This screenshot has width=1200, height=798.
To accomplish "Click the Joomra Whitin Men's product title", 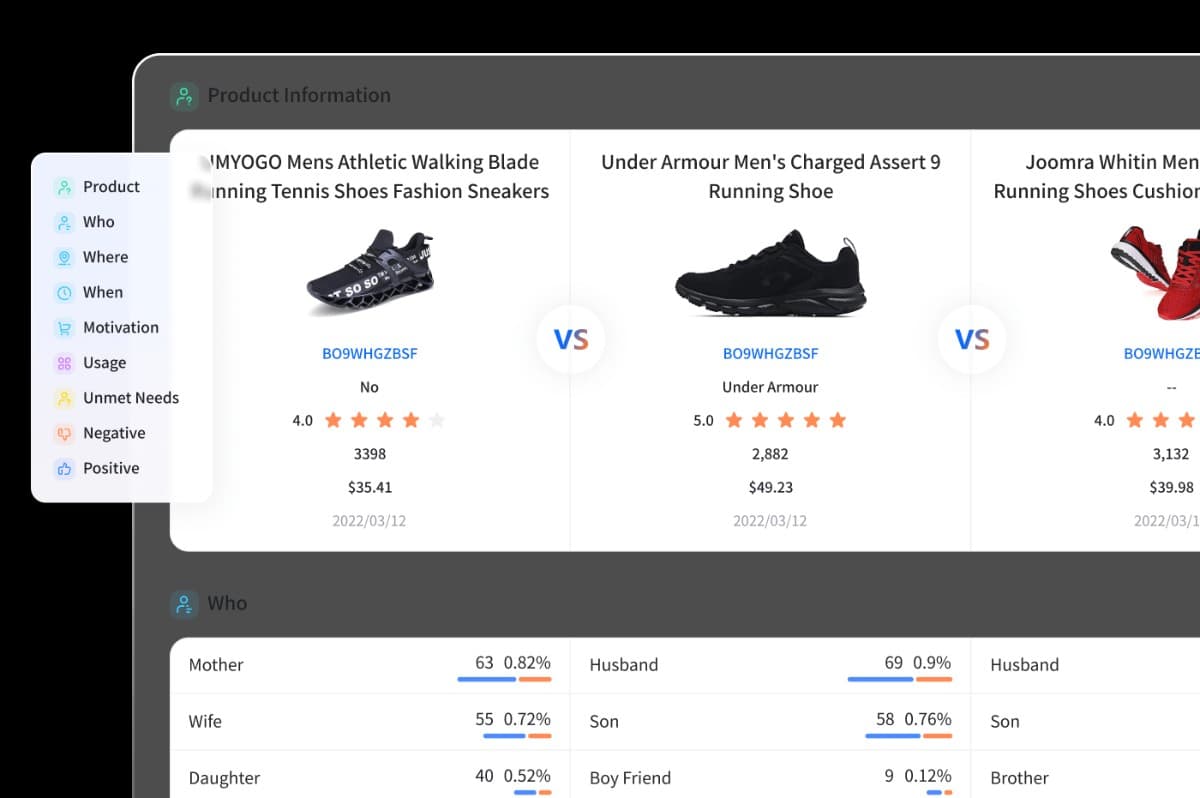I will click(x=1096, y=177).
